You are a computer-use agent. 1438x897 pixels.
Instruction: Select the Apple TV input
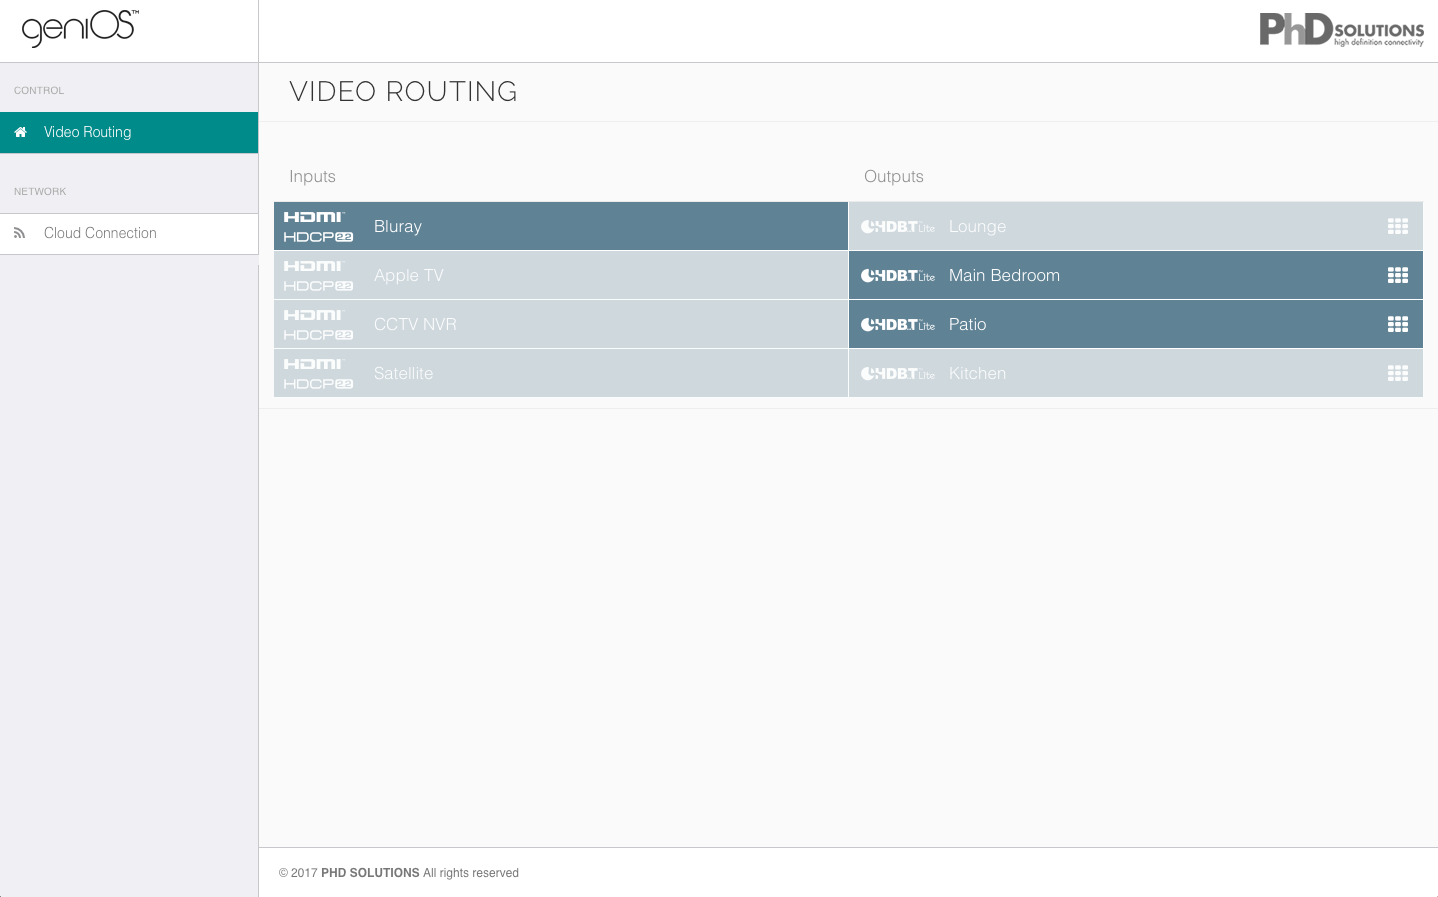[x=561, y=275]
